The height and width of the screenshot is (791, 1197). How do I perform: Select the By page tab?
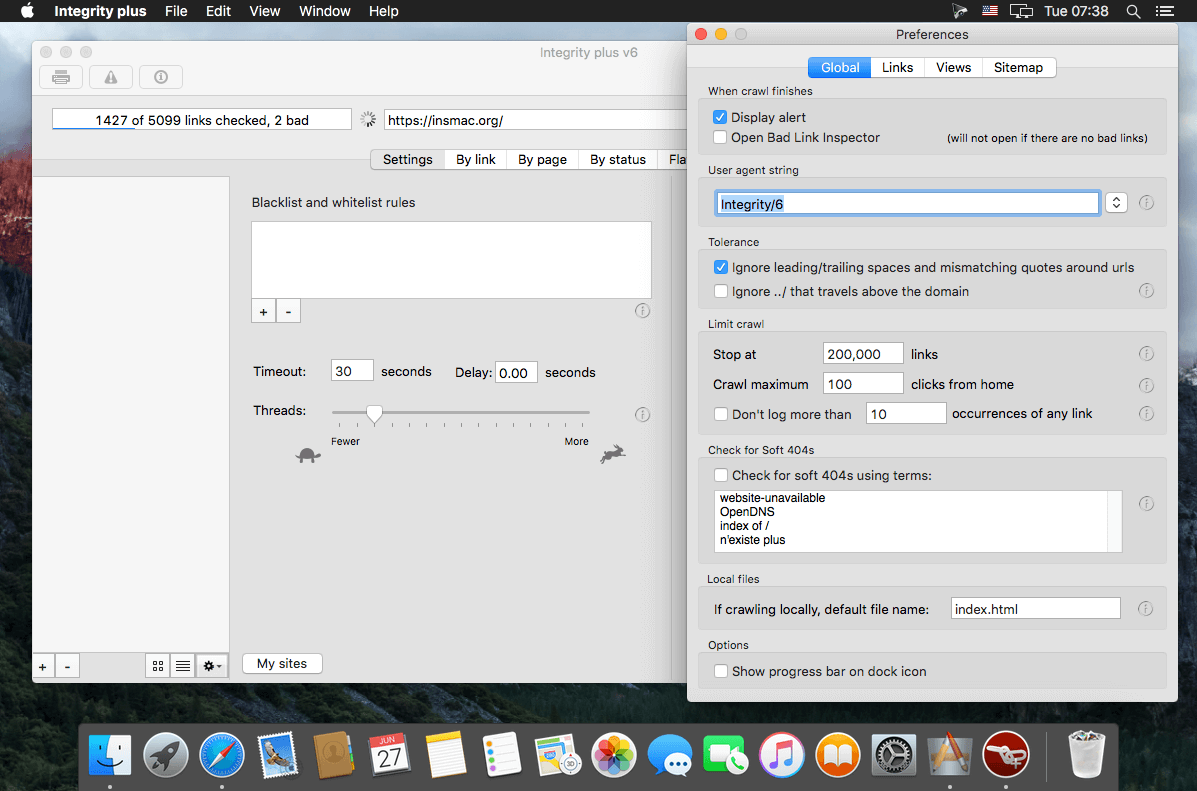[542, 160]
